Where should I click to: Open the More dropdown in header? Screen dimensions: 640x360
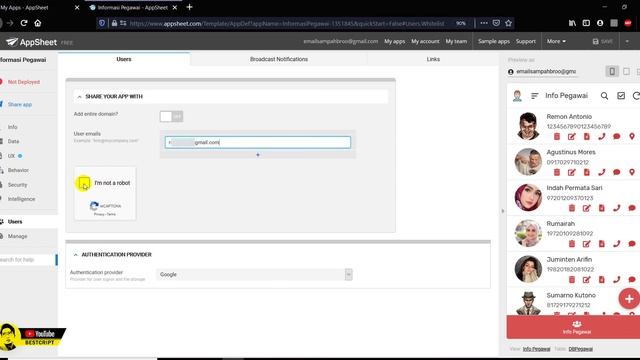click(556, 41)
